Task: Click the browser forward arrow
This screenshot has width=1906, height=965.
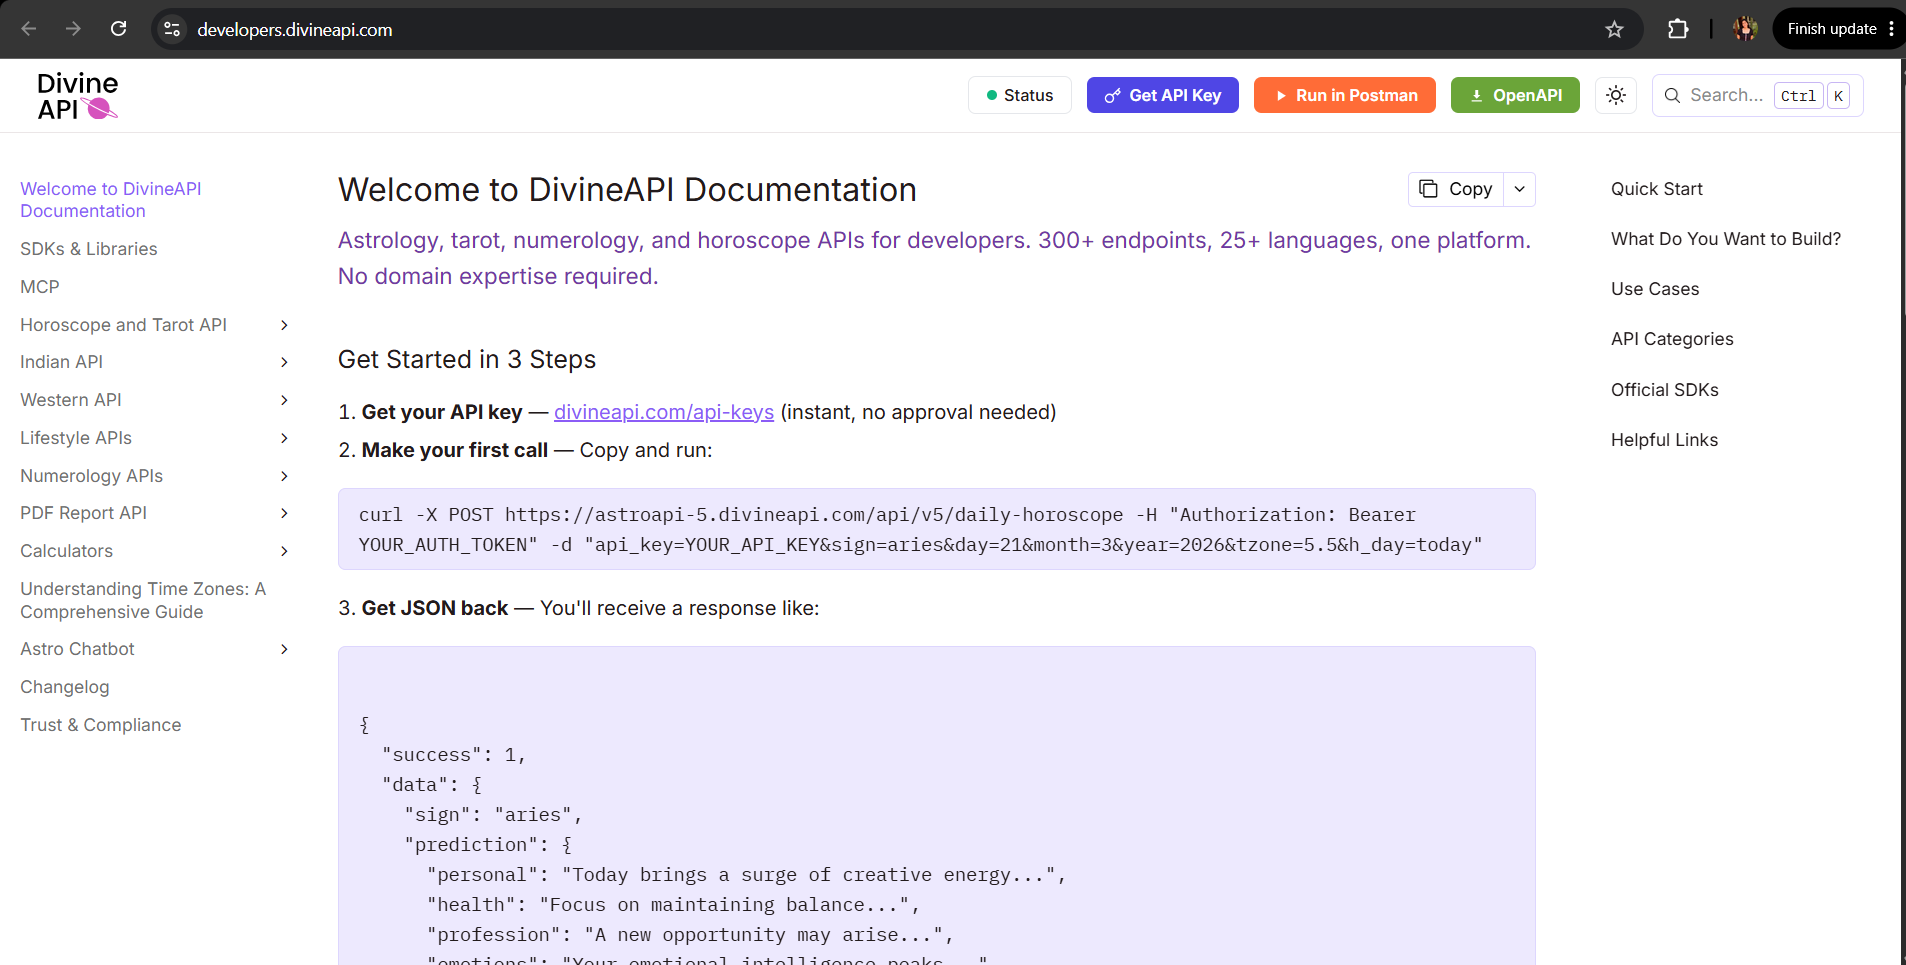Action: coord(73,29)
